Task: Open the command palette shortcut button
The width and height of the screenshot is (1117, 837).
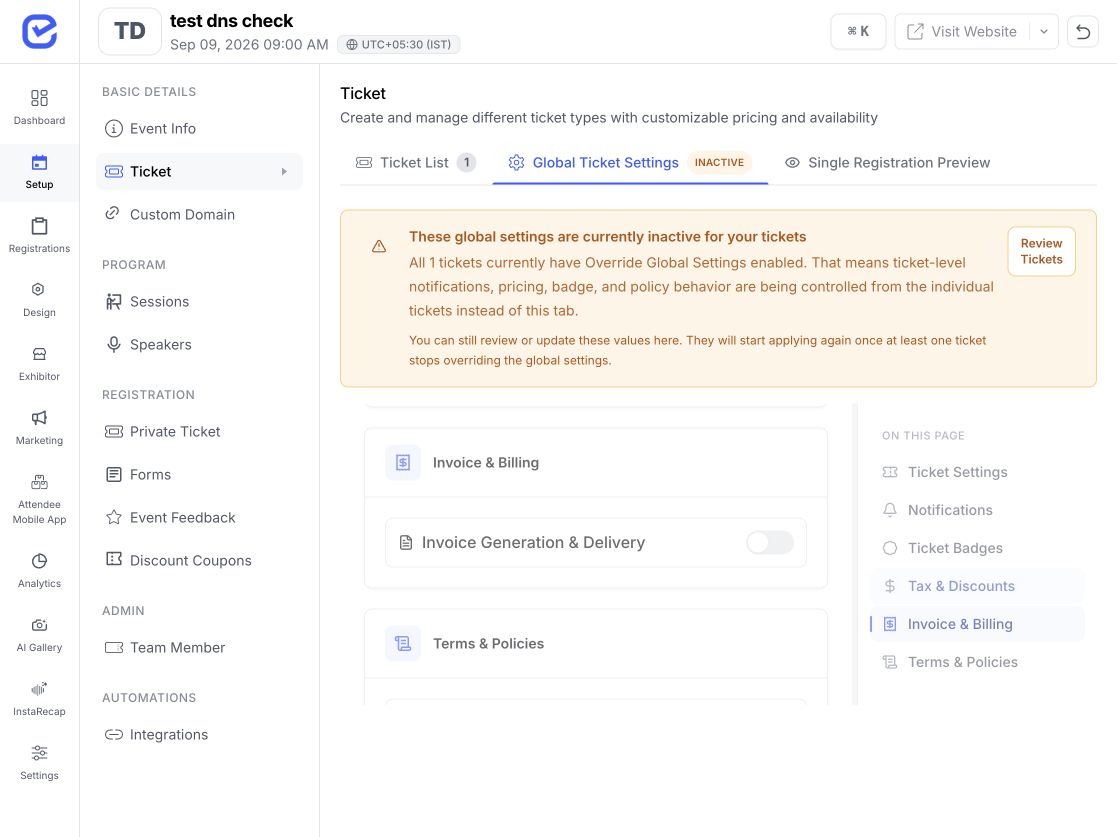Action: (x=858, y=31)
